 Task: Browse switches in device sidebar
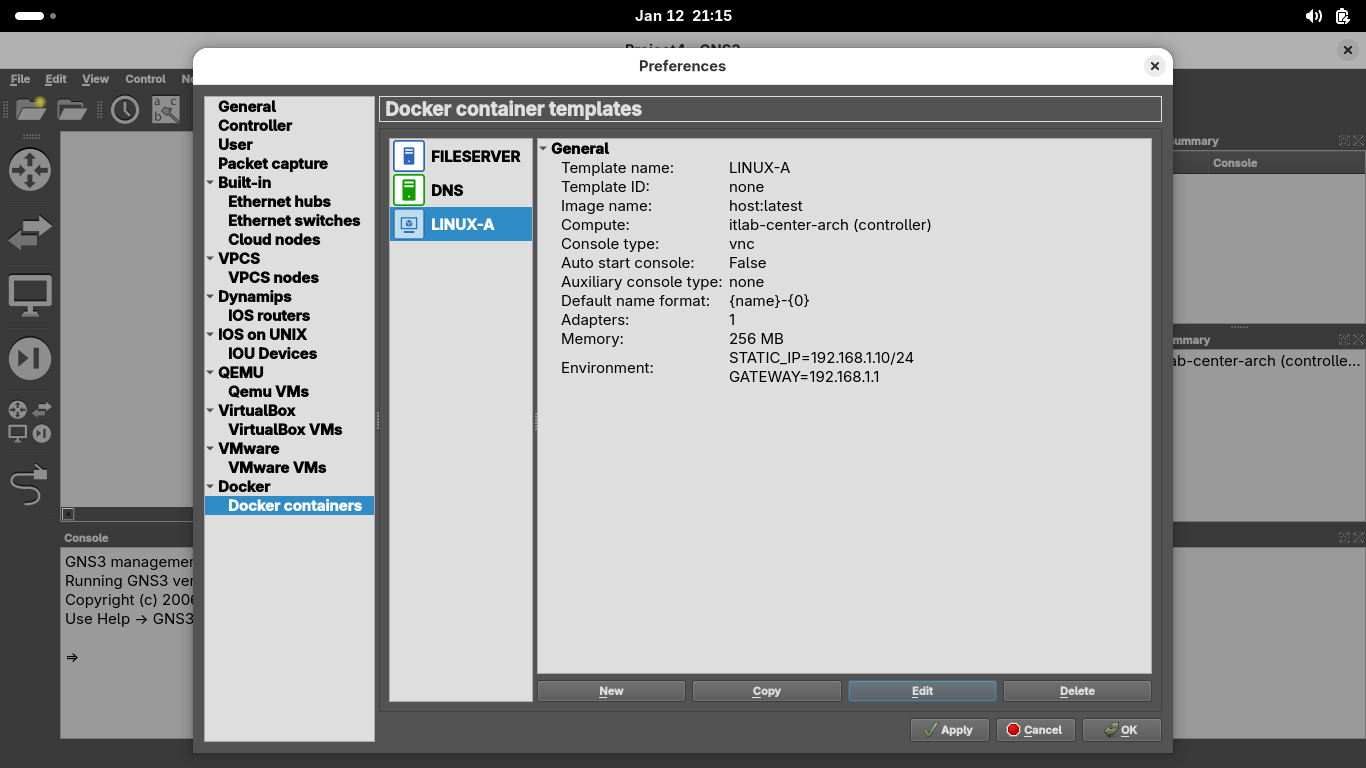30,233
